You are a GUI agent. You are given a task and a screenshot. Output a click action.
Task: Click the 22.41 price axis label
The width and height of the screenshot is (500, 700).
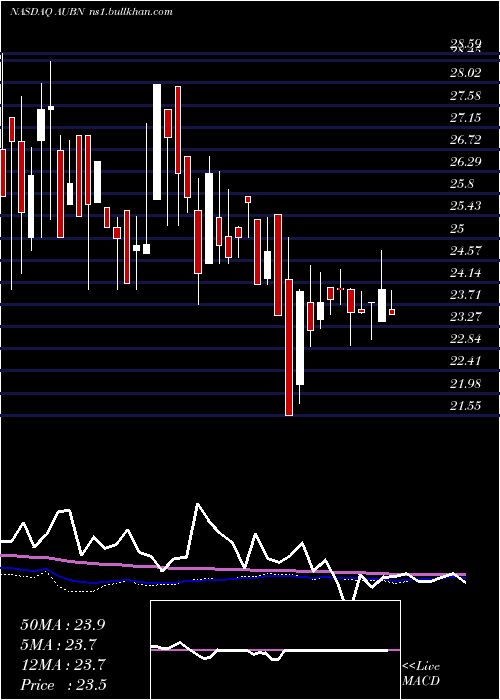tap(466, 360)
